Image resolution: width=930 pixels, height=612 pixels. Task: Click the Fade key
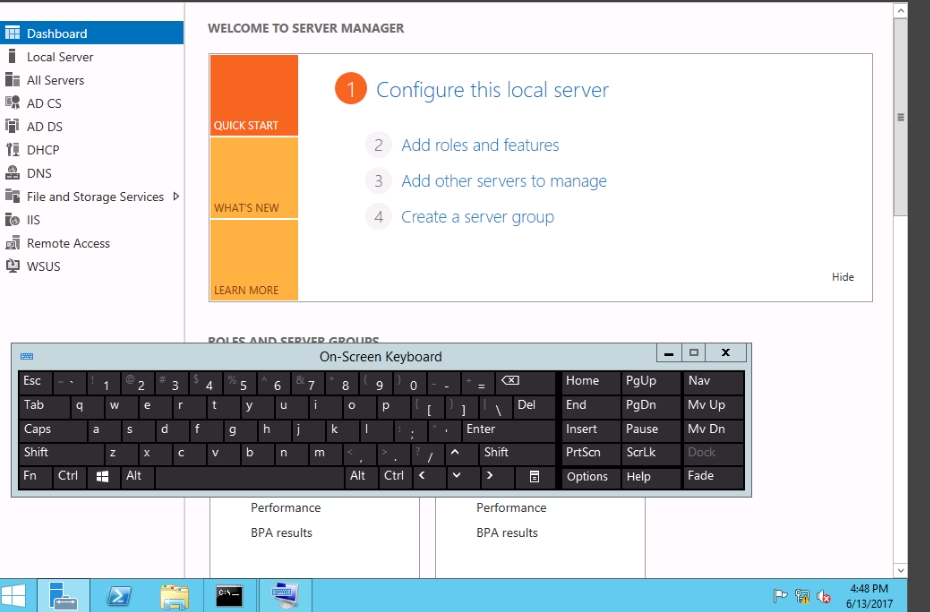click(714, 477)
